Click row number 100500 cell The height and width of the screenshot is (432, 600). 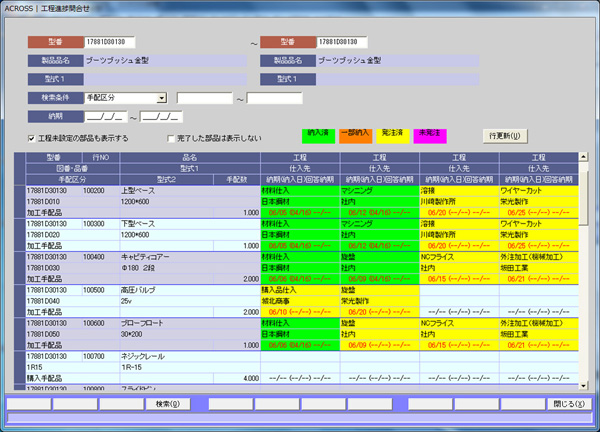click(x=101, y=290)
